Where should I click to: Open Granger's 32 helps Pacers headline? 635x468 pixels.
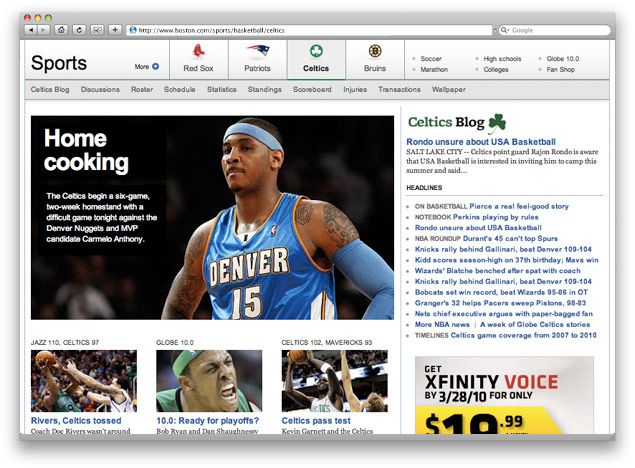(x=500, y=303)
